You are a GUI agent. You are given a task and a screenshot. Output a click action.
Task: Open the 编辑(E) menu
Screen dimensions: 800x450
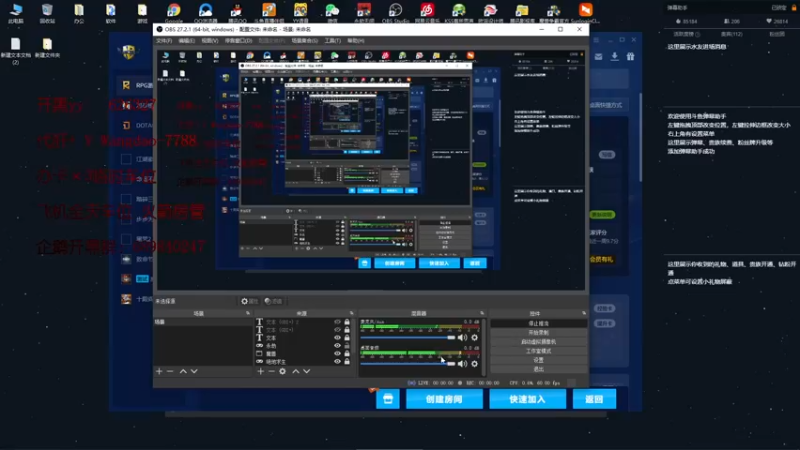click(186, 40)
